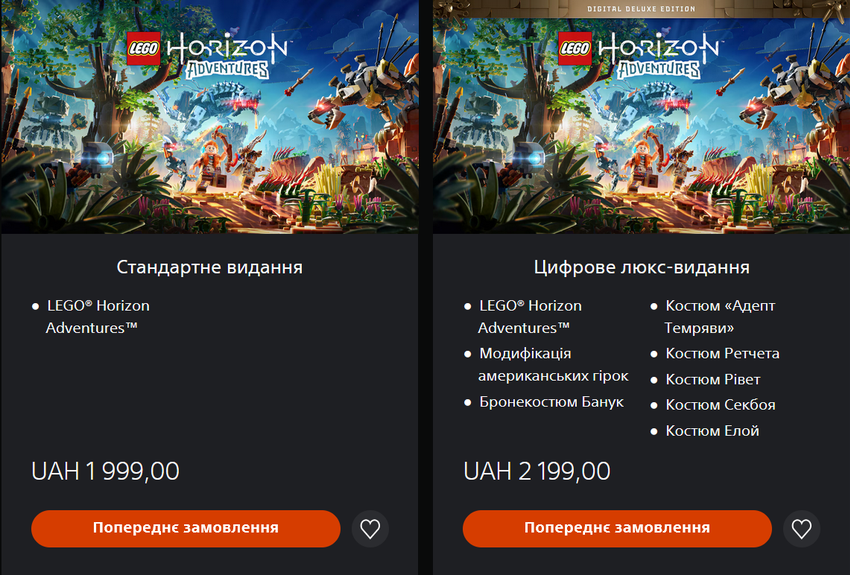Click the Бронекостюм Банук list item
The image size is (850, 575).
point(545,402)
